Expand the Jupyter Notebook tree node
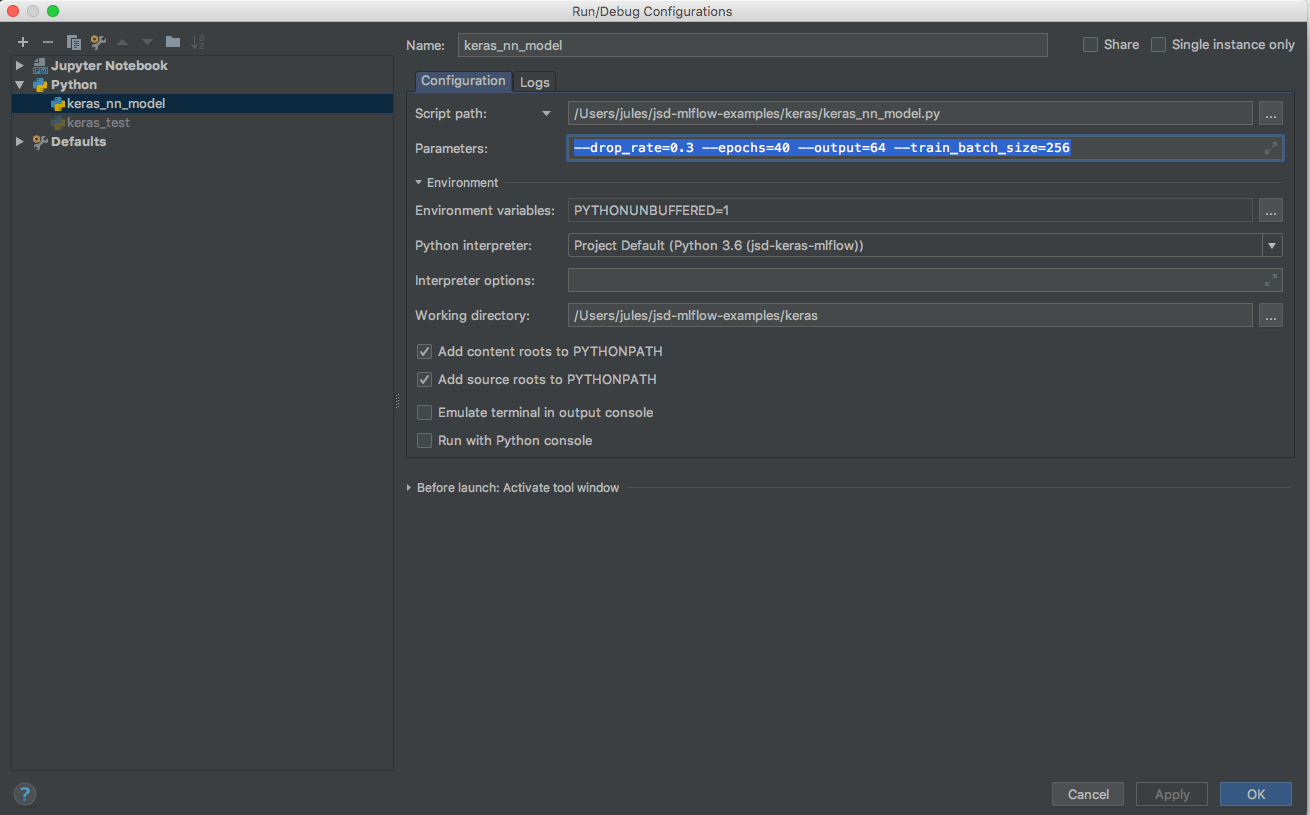This screenshot has height=815, width=1310. click(x=19, y=66)
